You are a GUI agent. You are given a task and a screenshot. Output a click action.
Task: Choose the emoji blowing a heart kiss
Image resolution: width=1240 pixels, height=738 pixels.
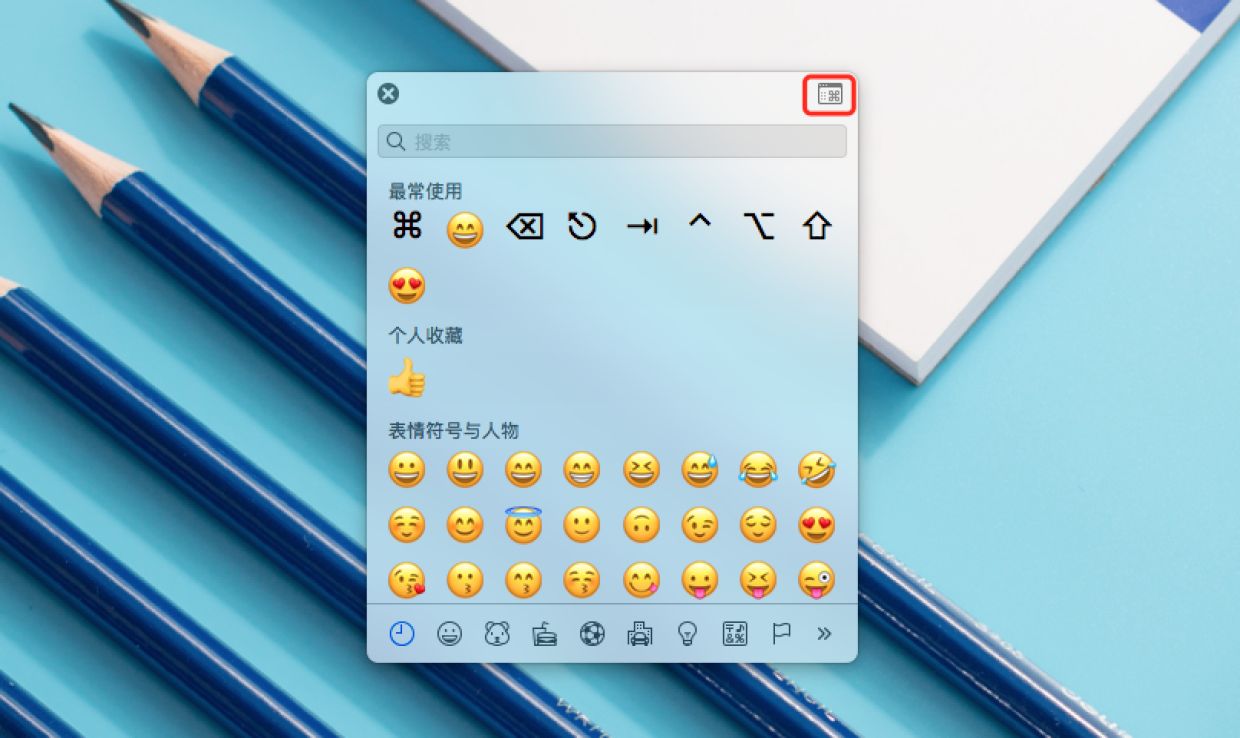pyautogui.click(x=407, y=580)
